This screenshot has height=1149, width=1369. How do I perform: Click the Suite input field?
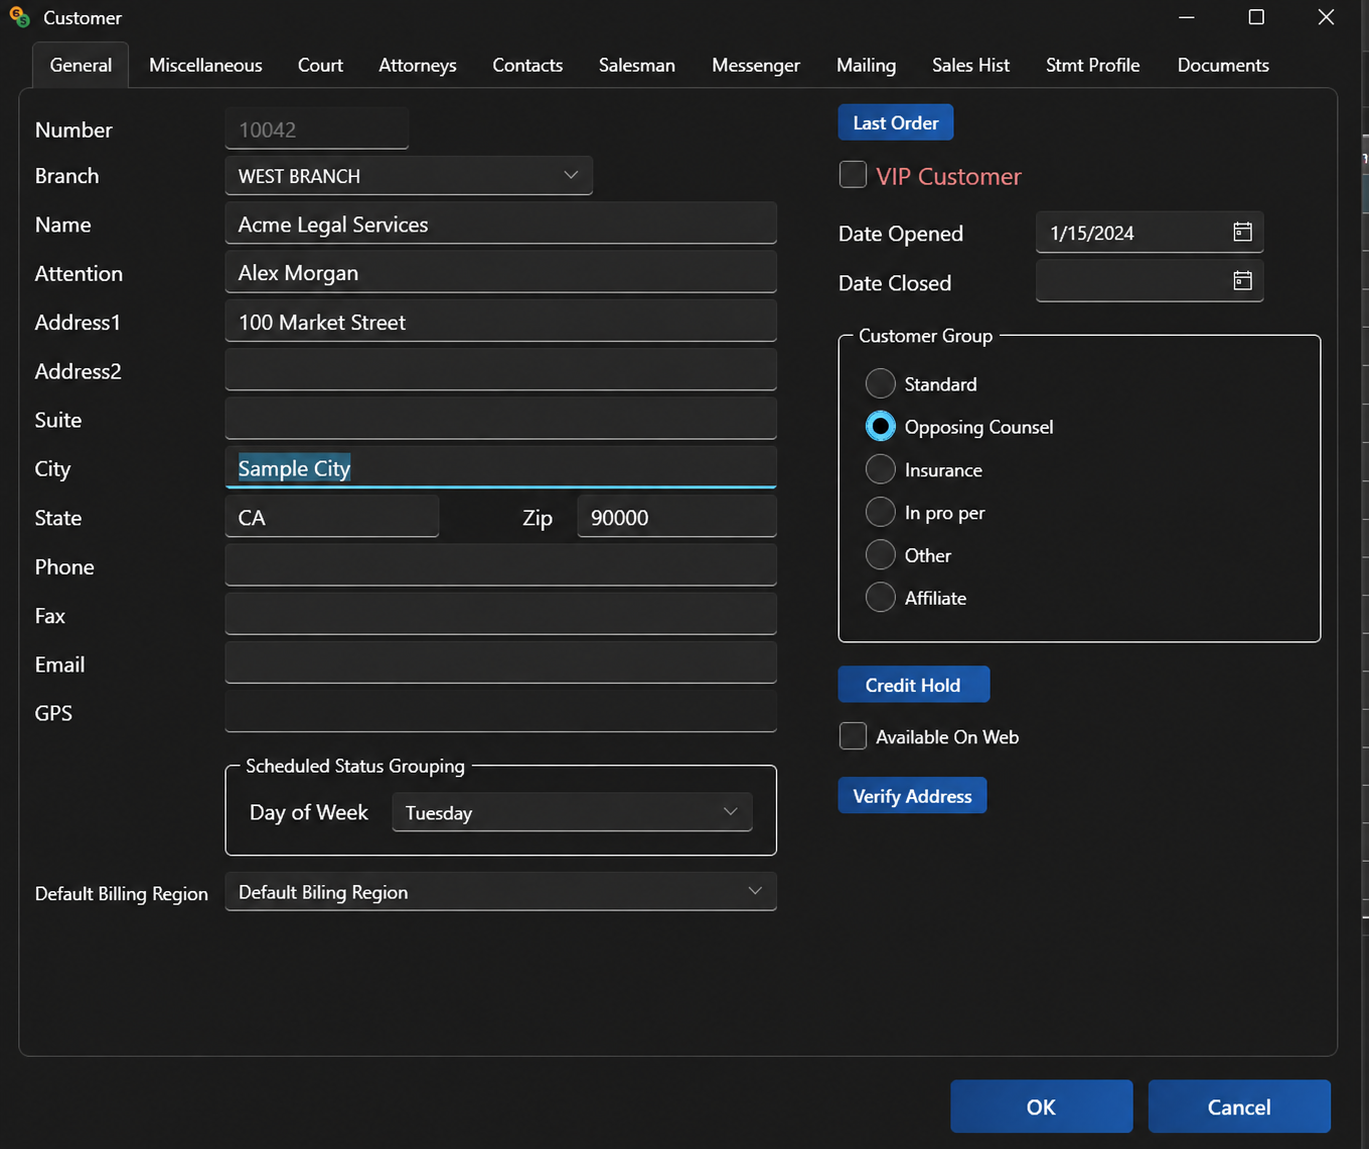[x=501, y=419]
